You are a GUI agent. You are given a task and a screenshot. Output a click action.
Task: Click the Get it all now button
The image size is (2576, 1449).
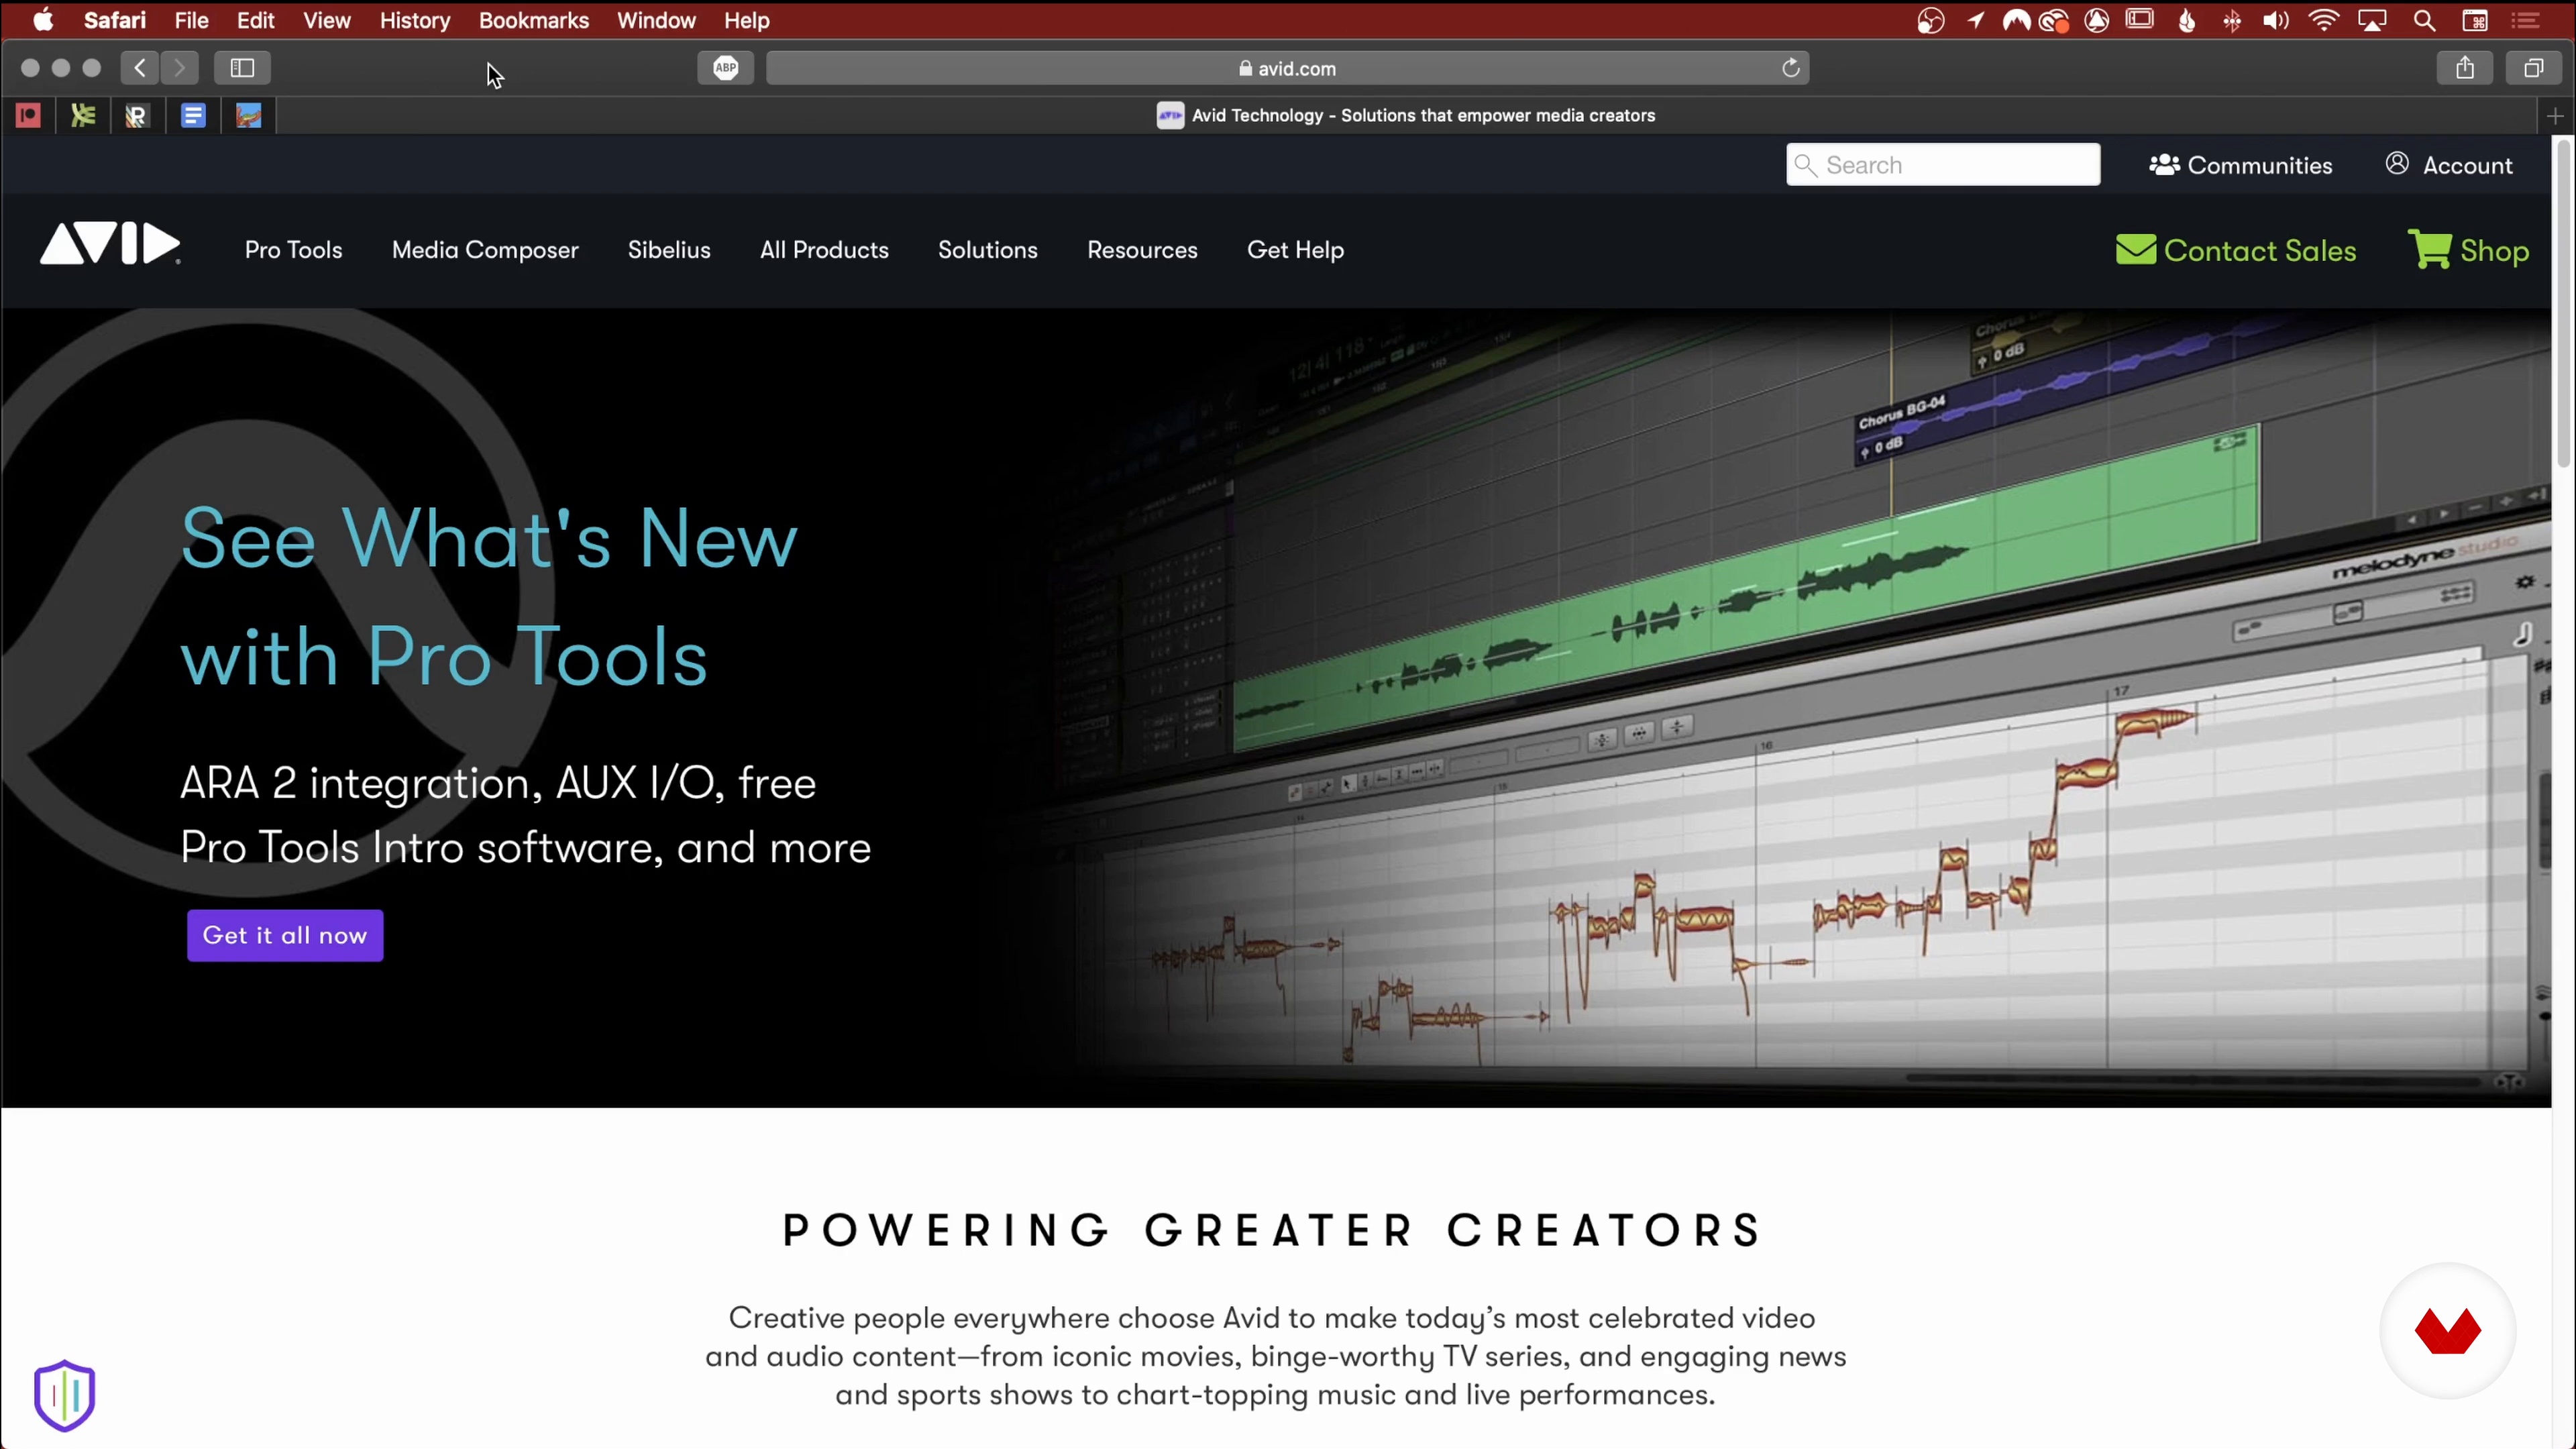click(285, 935)
